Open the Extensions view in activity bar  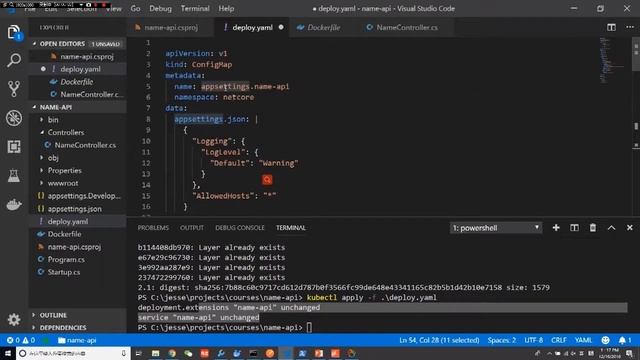13,147
